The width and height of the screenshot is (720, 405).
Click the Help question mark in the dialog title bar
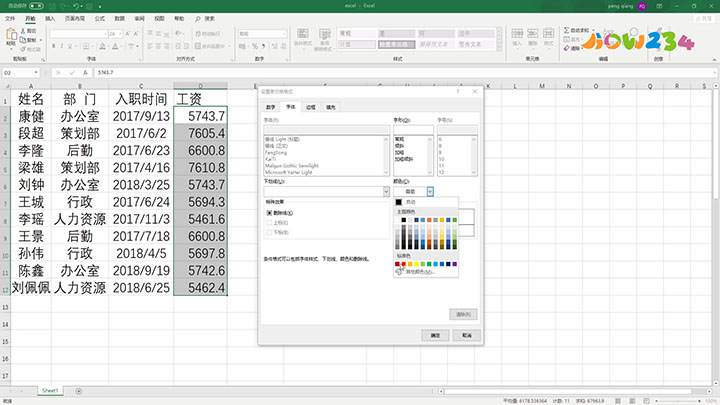click(x=458, y=91)
